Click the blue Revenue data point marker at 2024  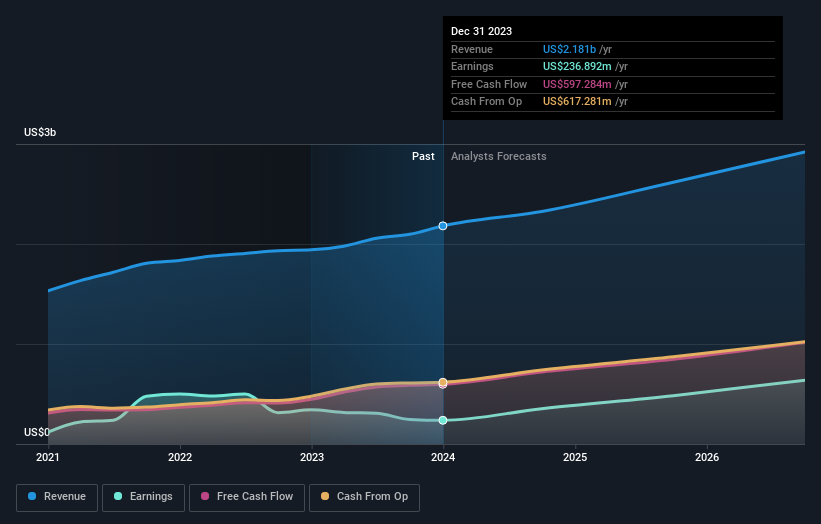point(443,226)
